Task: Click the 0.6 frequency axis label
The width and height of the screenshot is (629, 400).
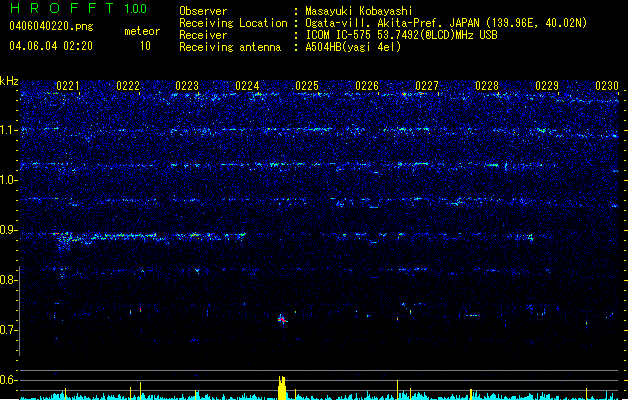Action: 8,380
